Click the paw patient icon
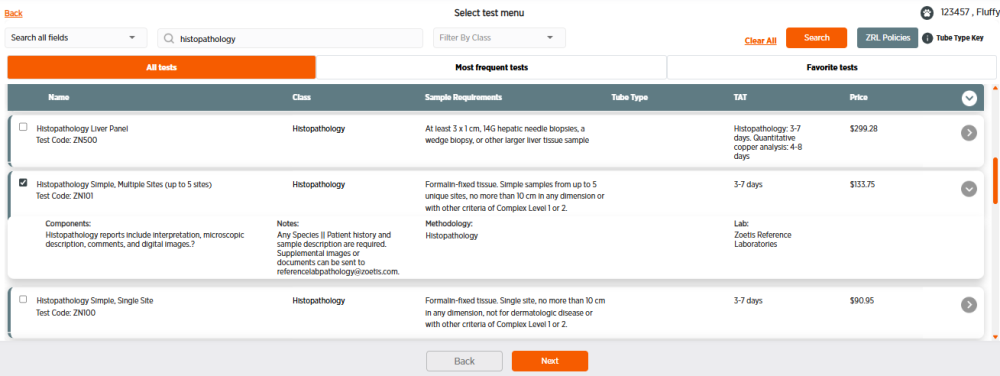This screenshot has width=1000, height=376. (927, 13)
